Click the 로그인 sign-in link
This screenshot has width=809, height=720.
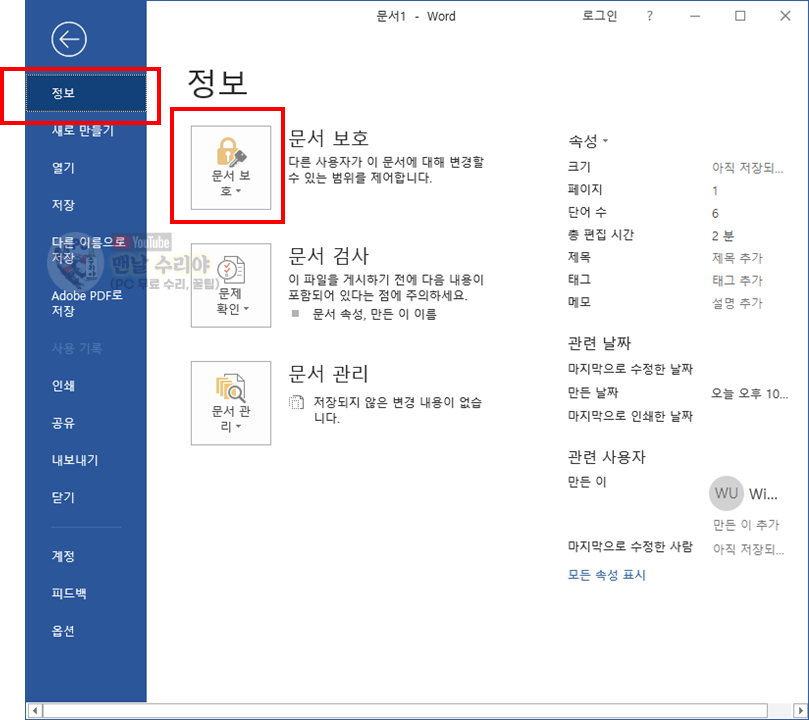click(600, 16)
